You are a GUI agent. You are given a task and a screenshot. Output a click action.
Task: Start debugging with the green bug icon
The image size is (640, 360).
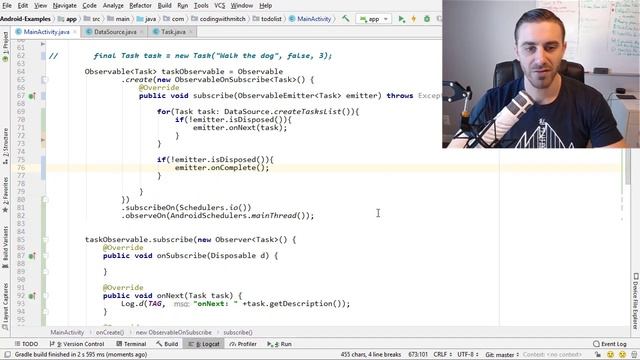click(x=427, y=19)
